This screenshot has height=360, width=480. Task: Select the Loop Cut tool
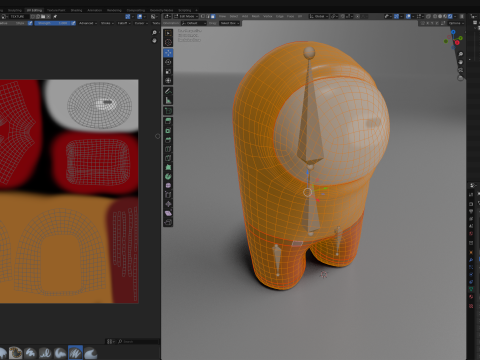coord(168,149)
